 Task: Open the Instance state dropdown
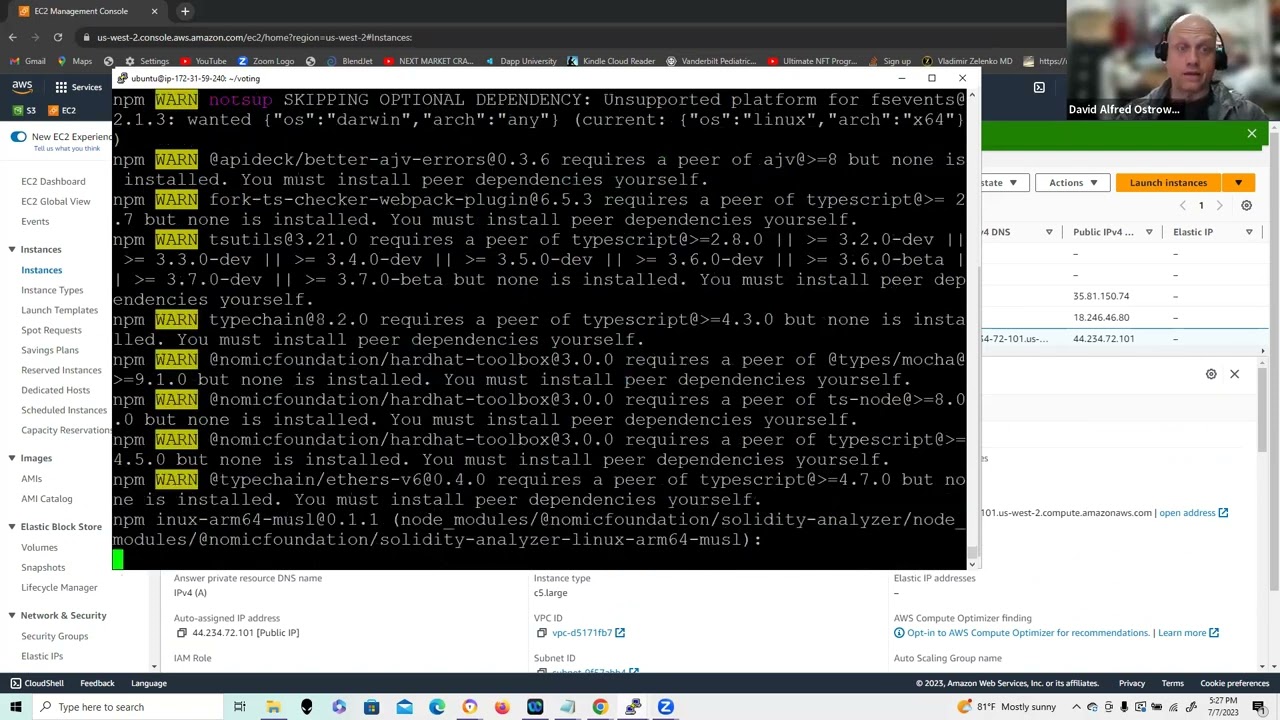tap(1002, 183)
